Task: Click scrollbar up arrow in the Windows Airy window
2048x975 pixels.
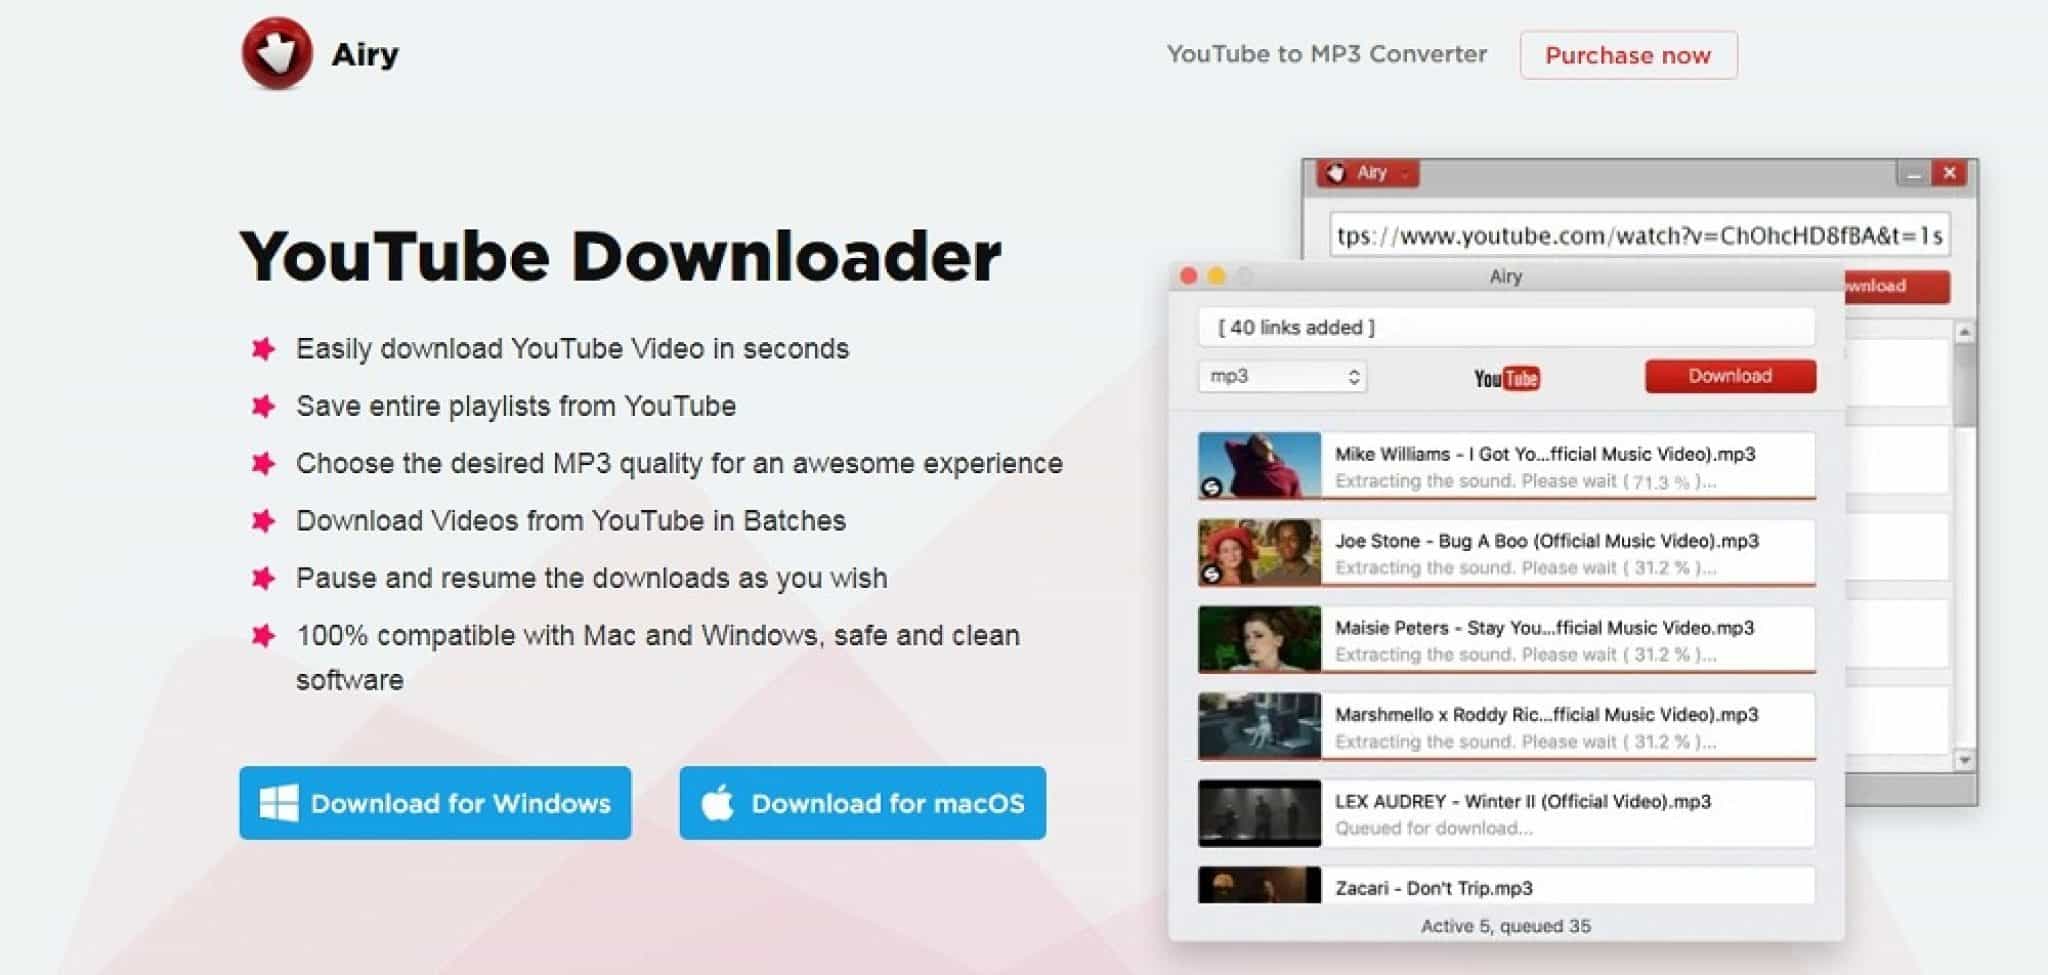Action: pos(1964,332)
